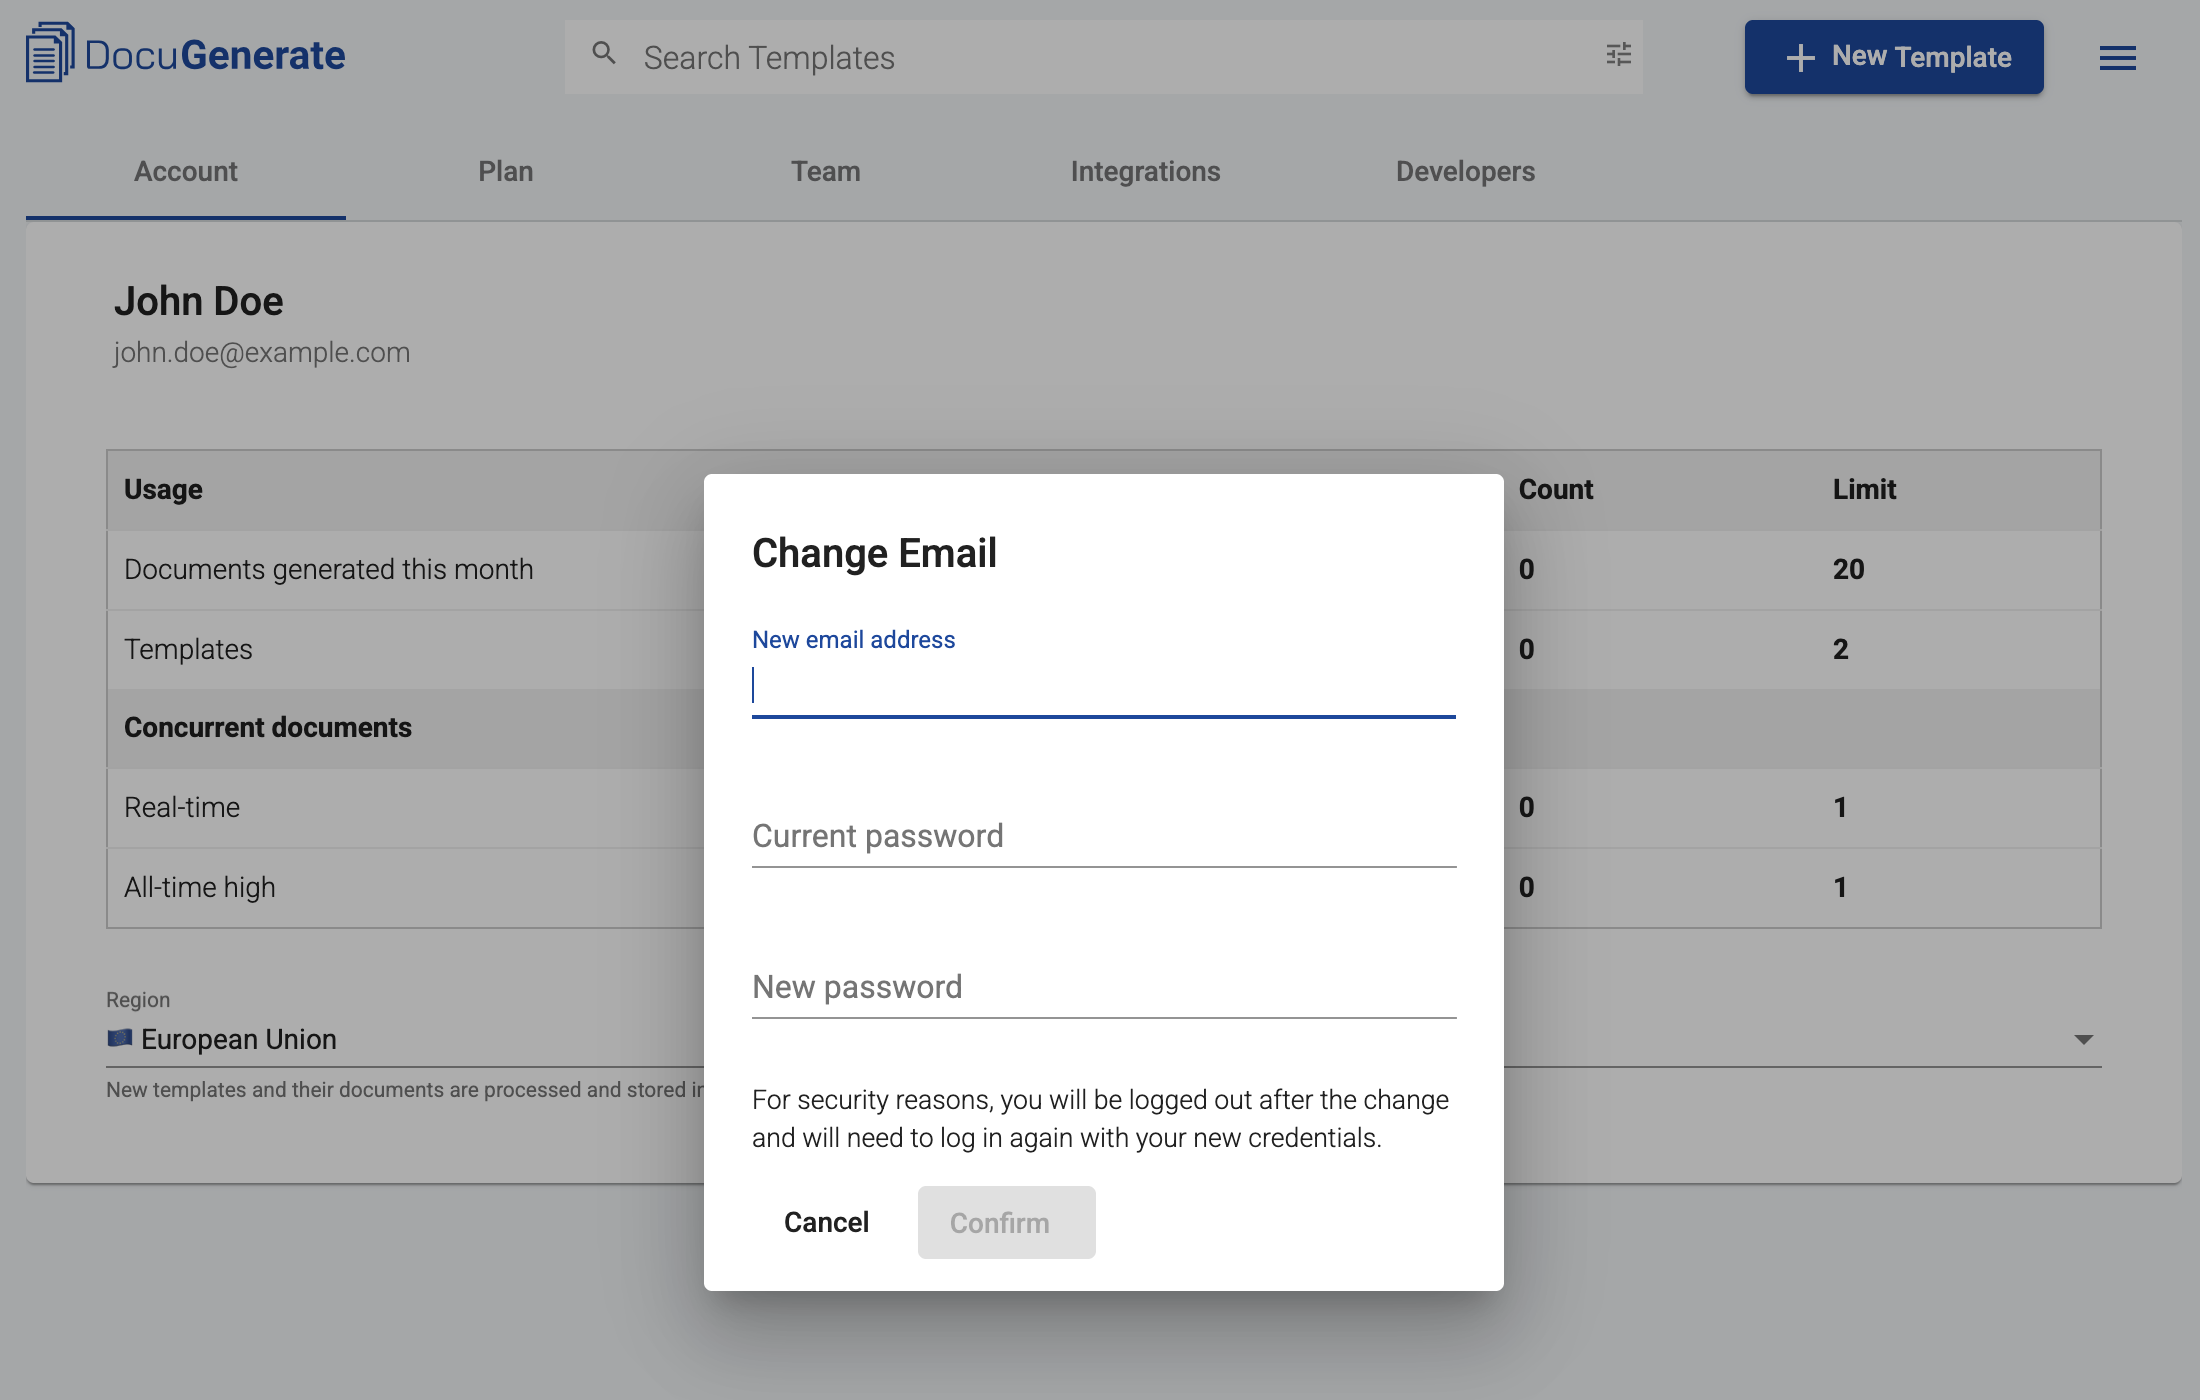
Task: Click the filter sliders icon beside Search Templates
Action: click(x=1617, y=55)
